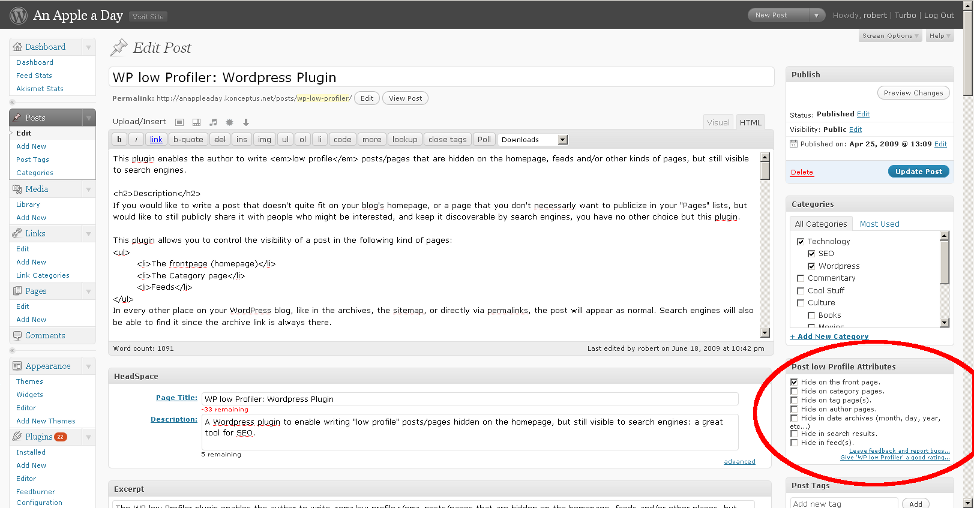The height and width of the screenshot is (508, 974).
Task: Select the Most Used categories tab
Action: pyautogui.click(x=879, y=224)
